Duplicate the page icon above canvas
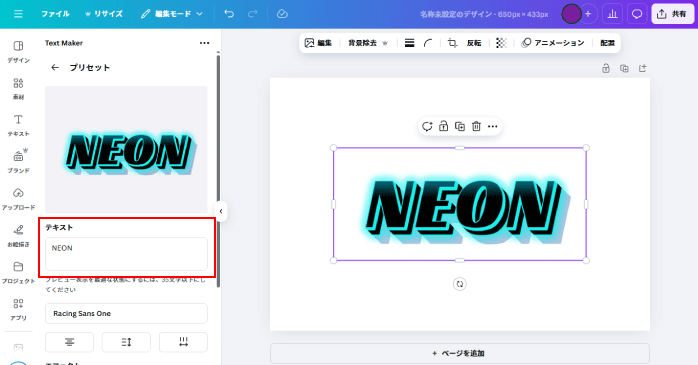This screenshot has height=365, width=698. [624, 69]
